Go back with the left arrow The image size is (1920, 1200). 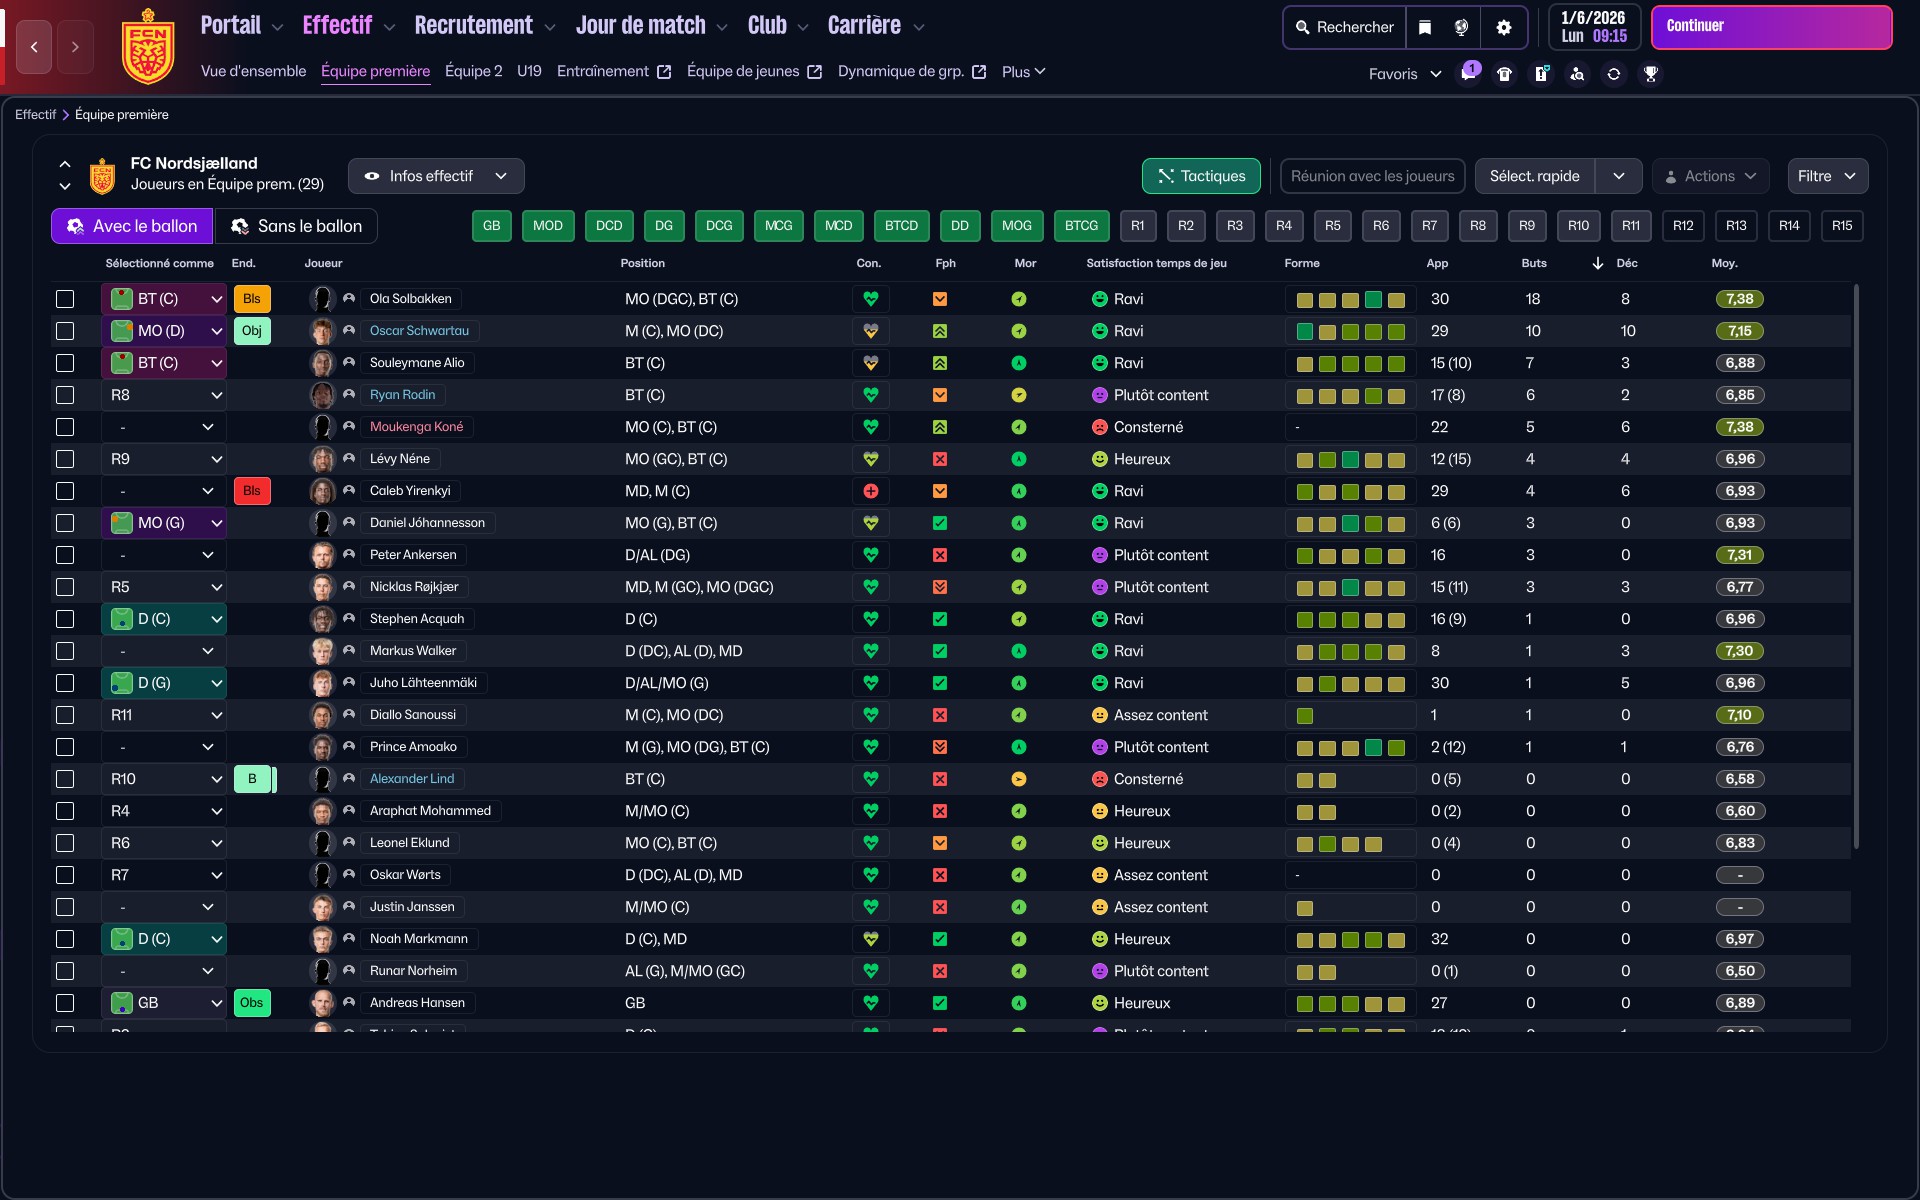(x=34, y=46)
